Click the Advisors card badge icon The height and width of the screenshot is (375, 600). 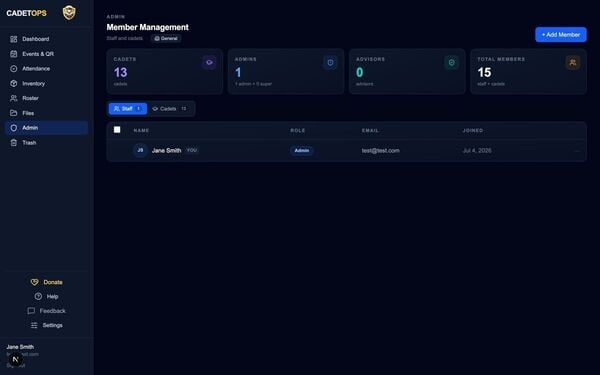(452, 62)
